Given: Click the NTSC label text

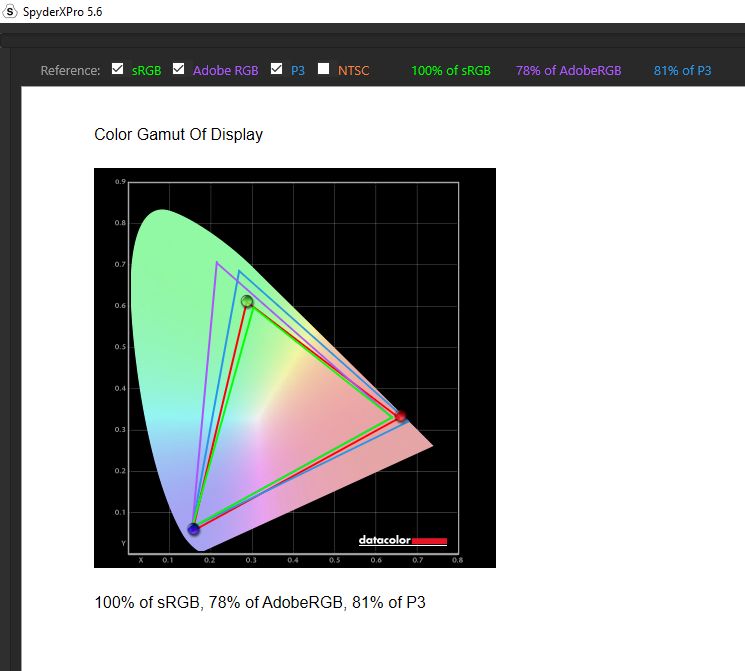Looking at the screenshot, I should [353, 71].
